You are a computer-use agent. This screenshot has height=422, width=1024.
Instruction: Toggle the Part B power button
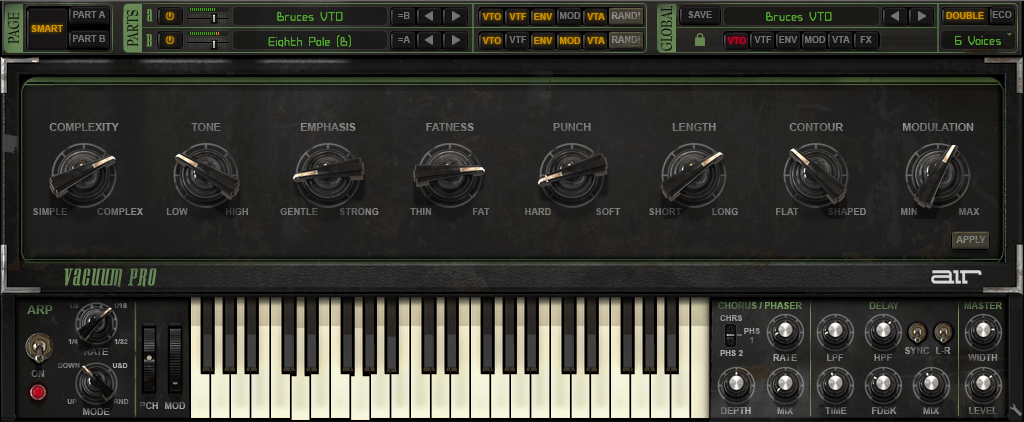coord(169,40)
